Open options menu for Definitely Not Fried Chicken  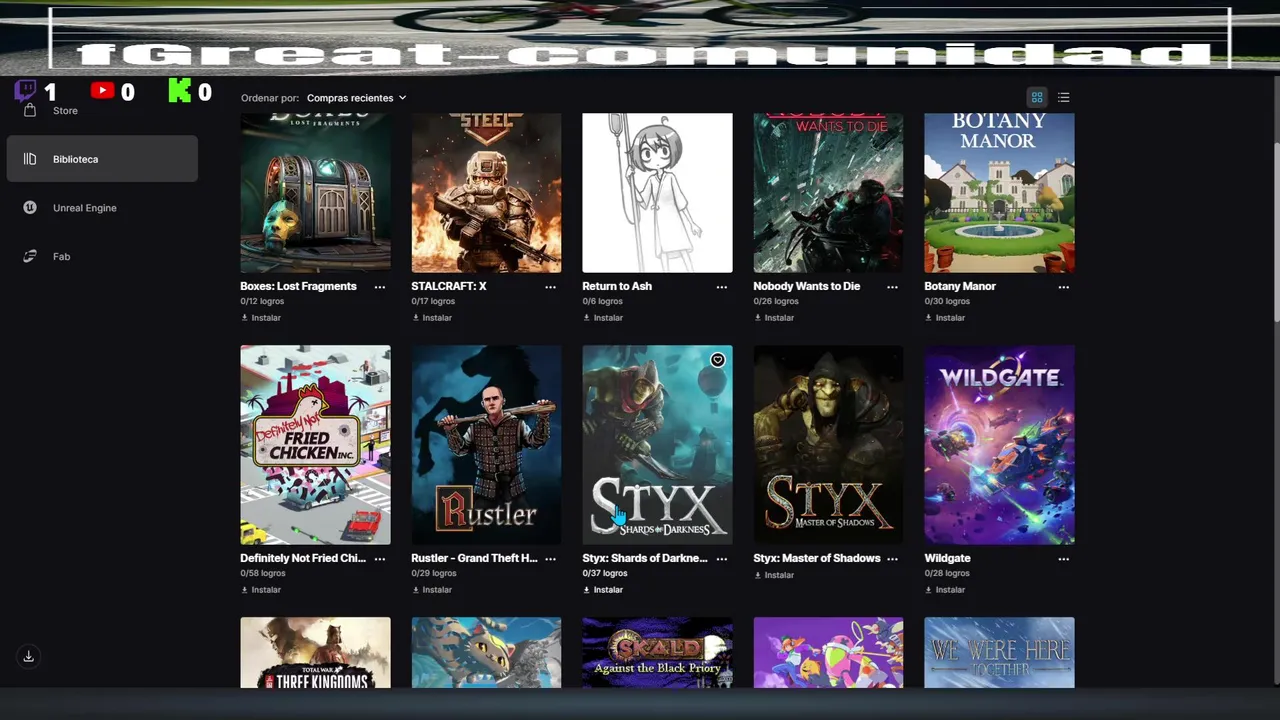380,559
